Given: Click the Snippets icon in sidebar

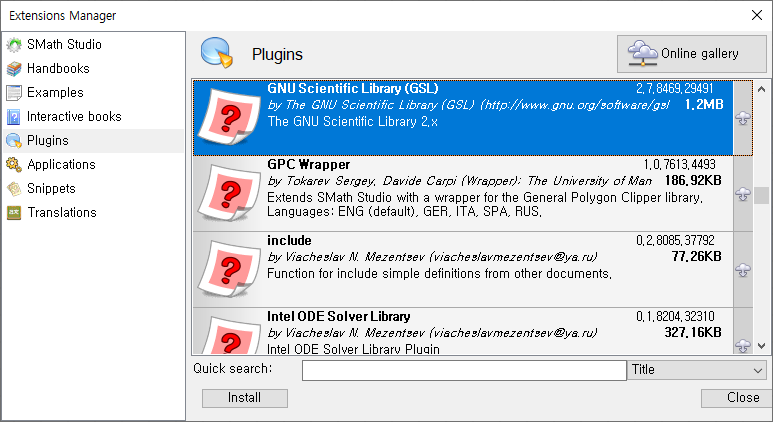Looking at the screenshot, I should click(x=14, y=189).
